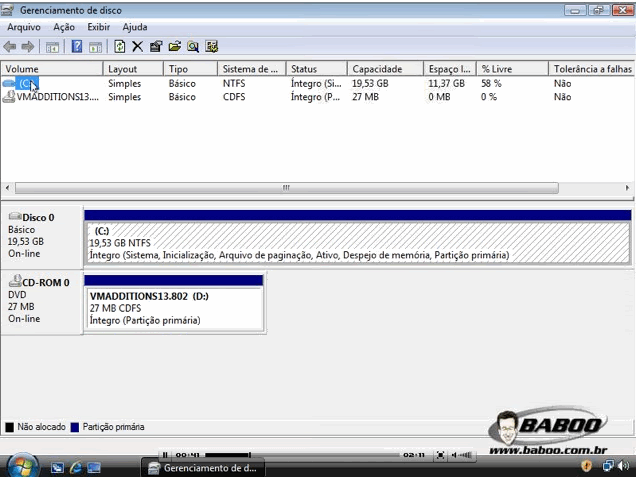This screenshot has width=636, height=477.
Task: Open the Ação menu
Action: (x=64, y=27)
